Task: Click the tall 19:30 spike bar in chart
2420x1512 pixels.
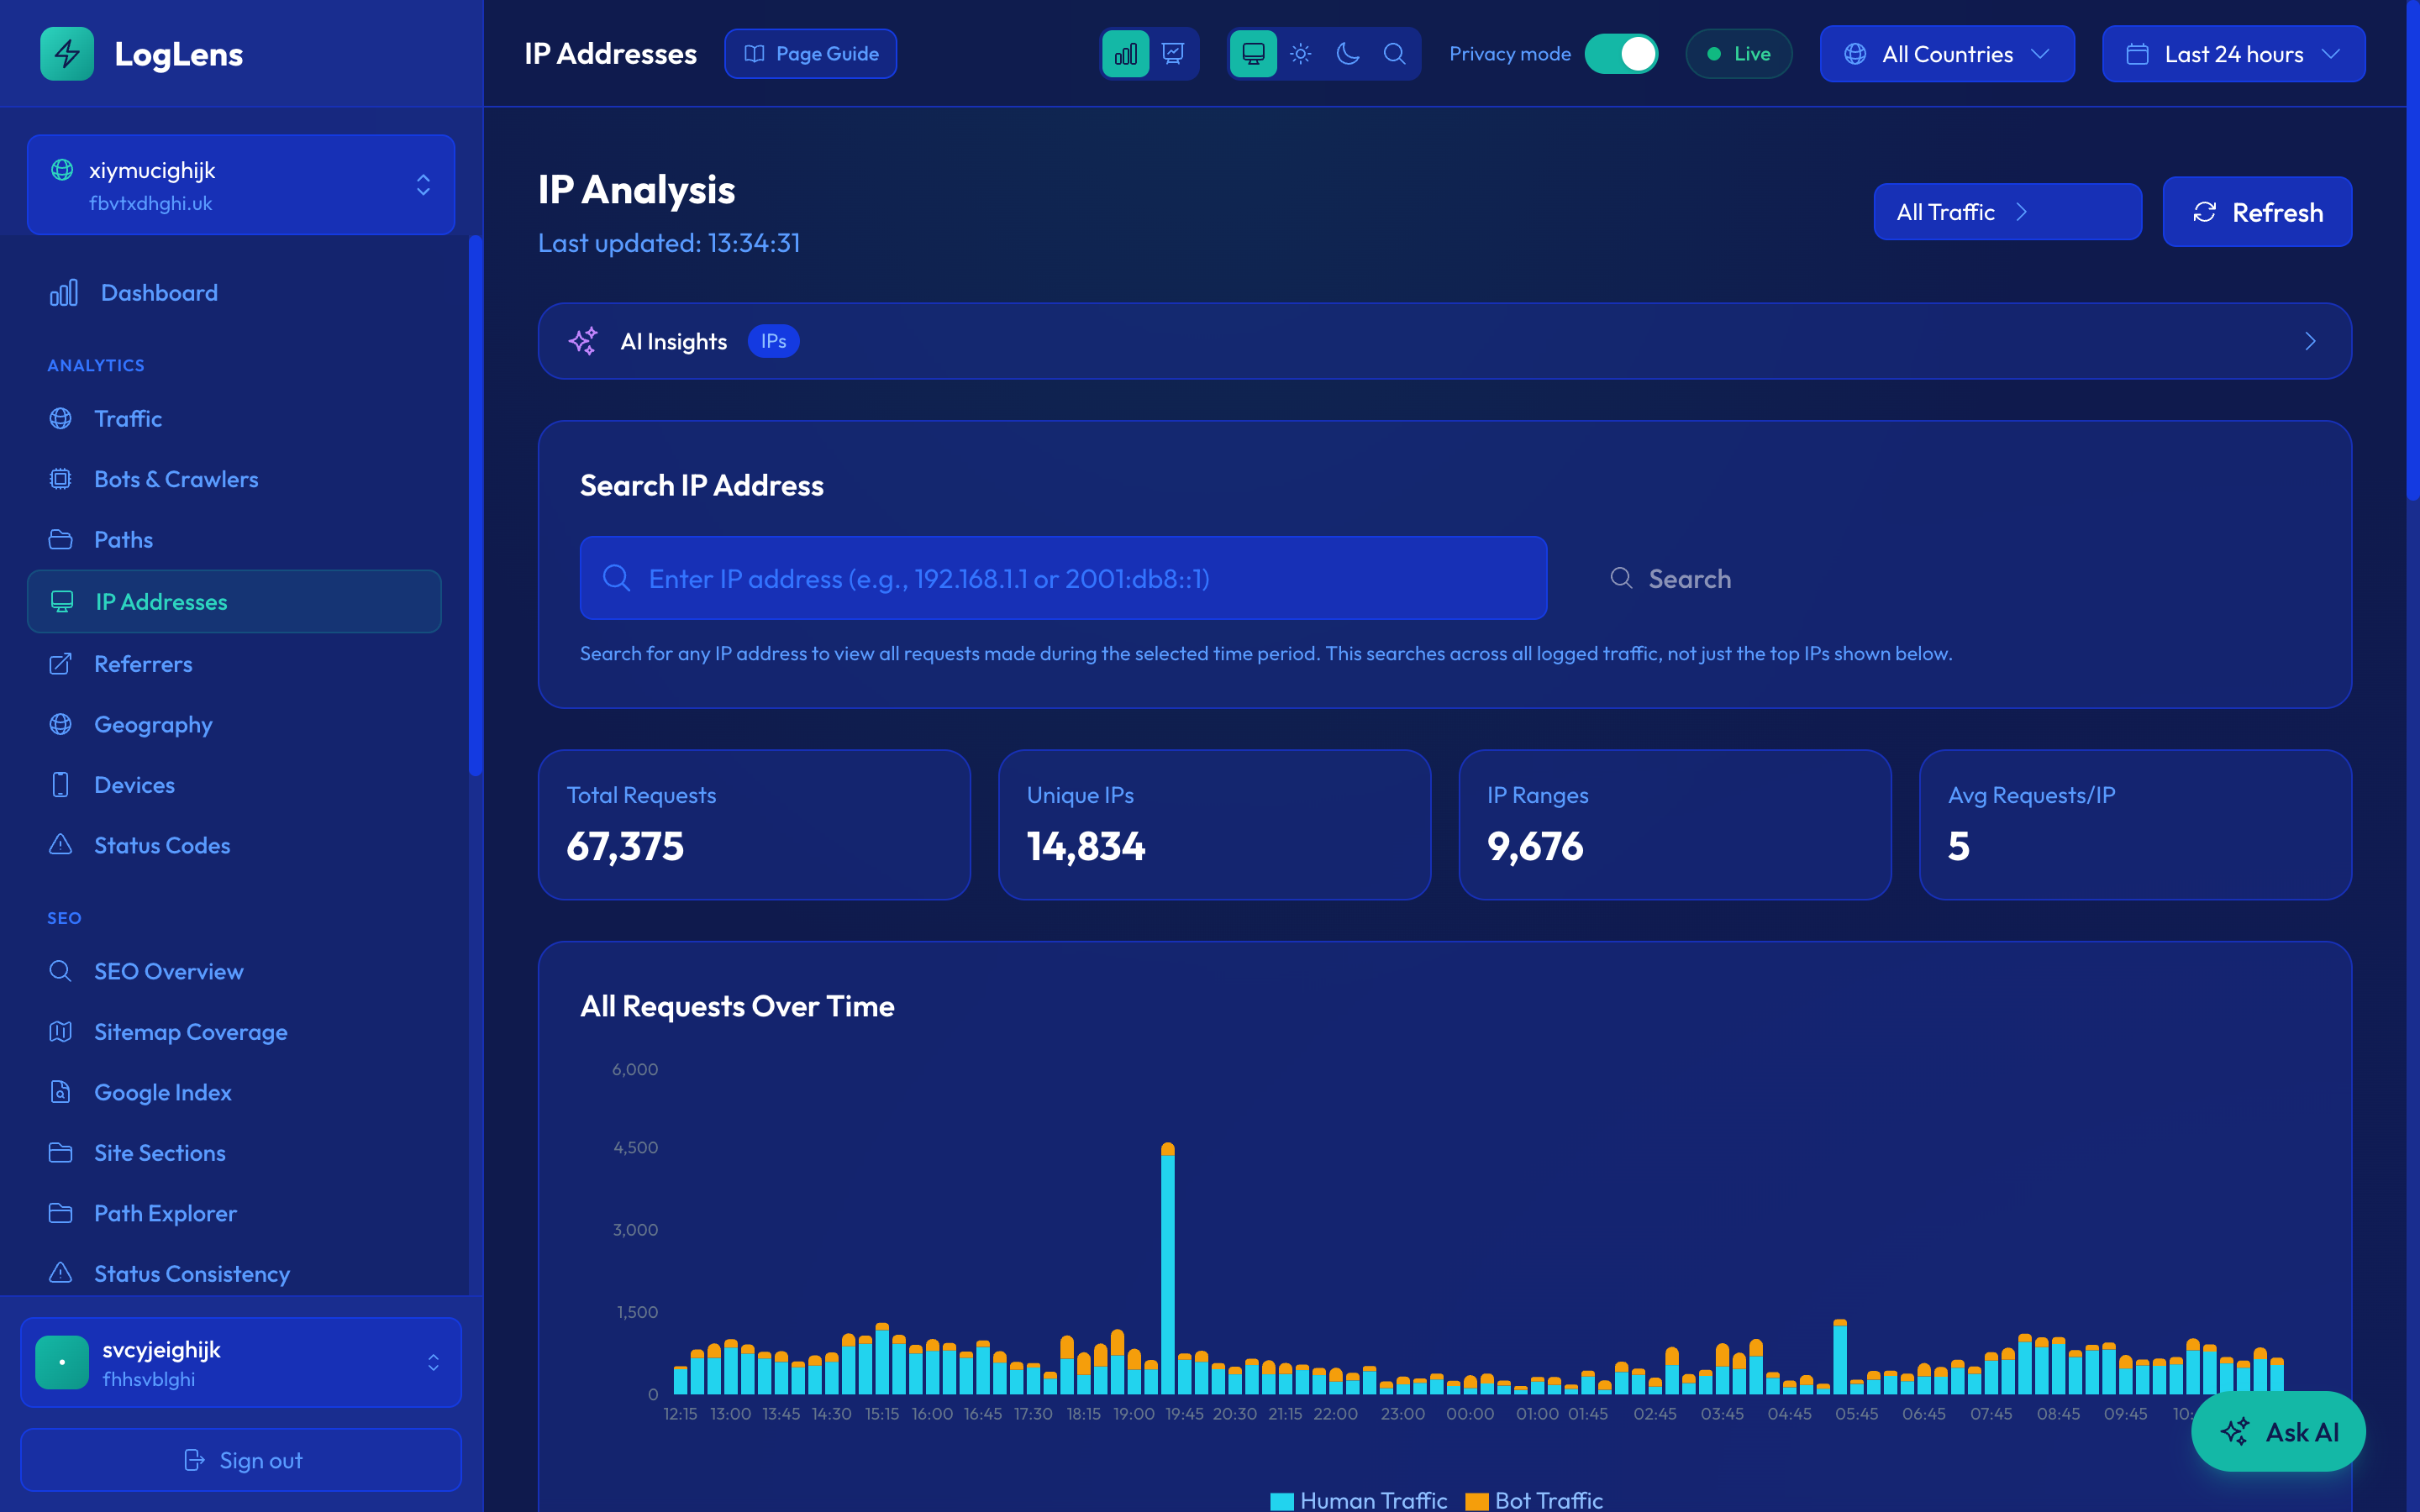Action: click(1167, 1268)
